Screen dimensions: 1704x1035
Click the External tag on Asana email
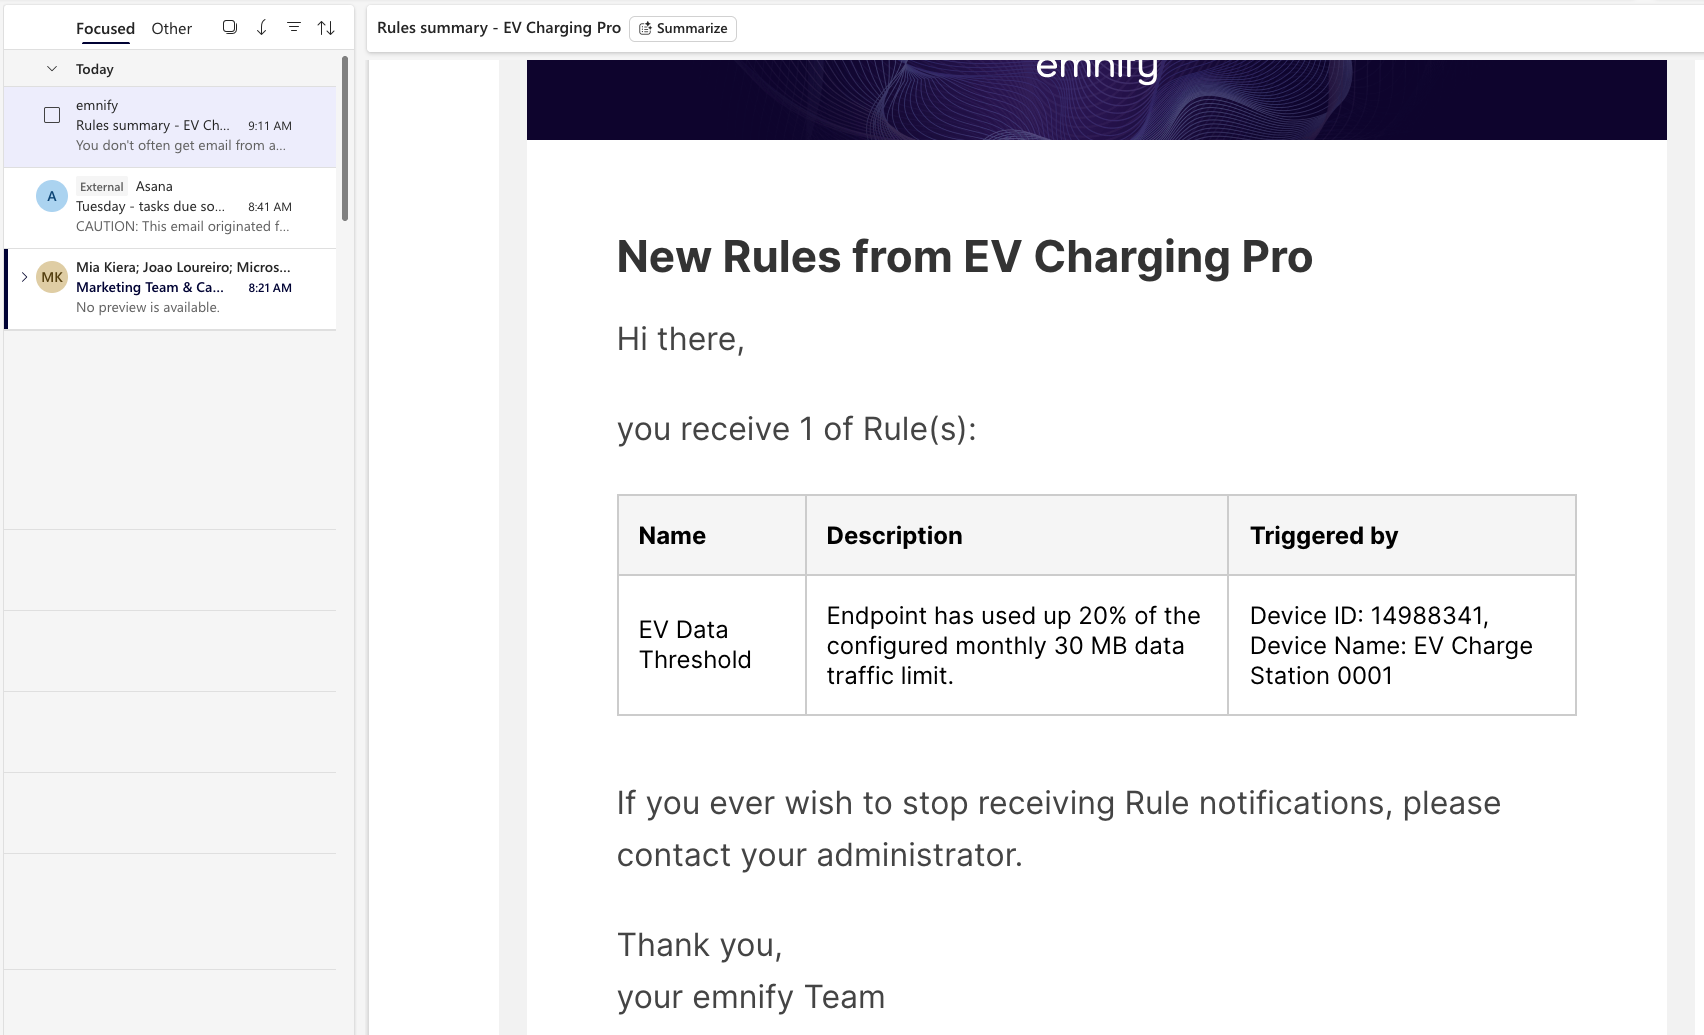(x=102, y=187)
